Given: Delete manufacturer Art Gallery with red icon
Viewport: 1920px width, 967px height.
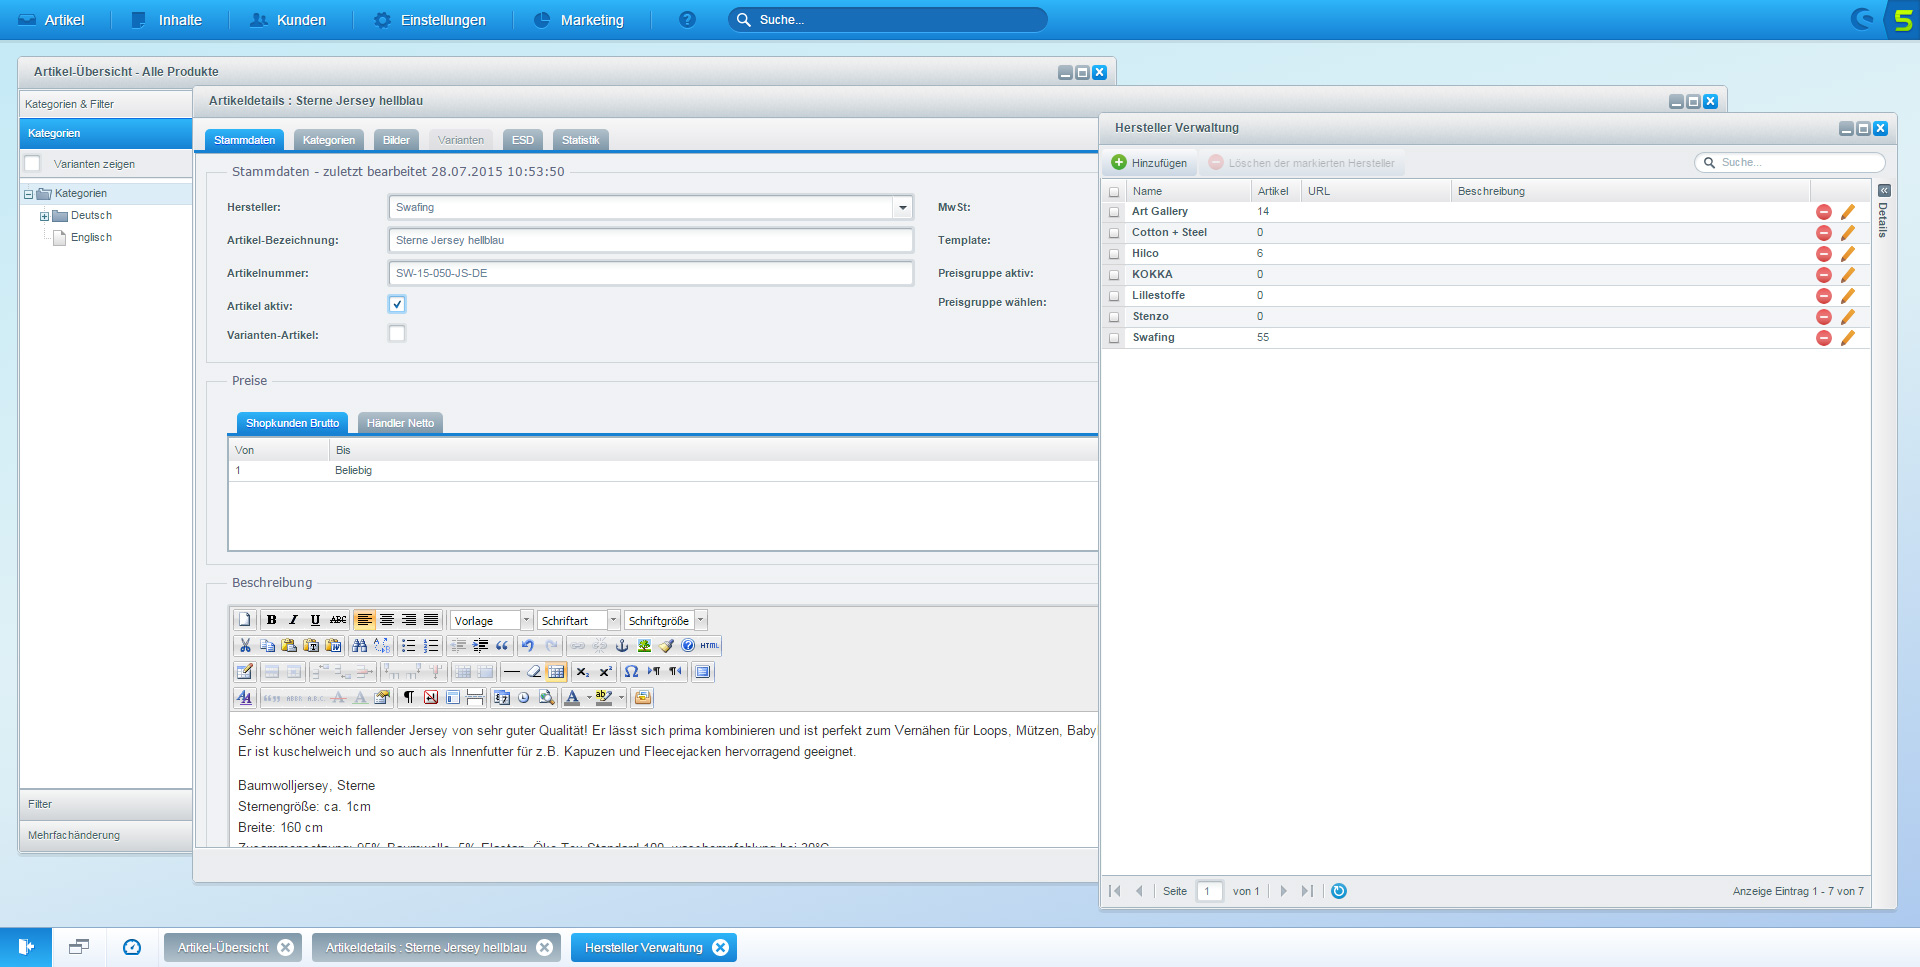Looking at the screenshot, I should click(1823, 212).
